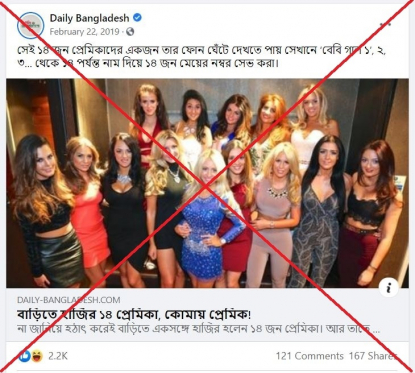The image size is (415, 373).
Task: Click the blue Like reaction icon
Action: pyautogui.click(x=24, y=356)
